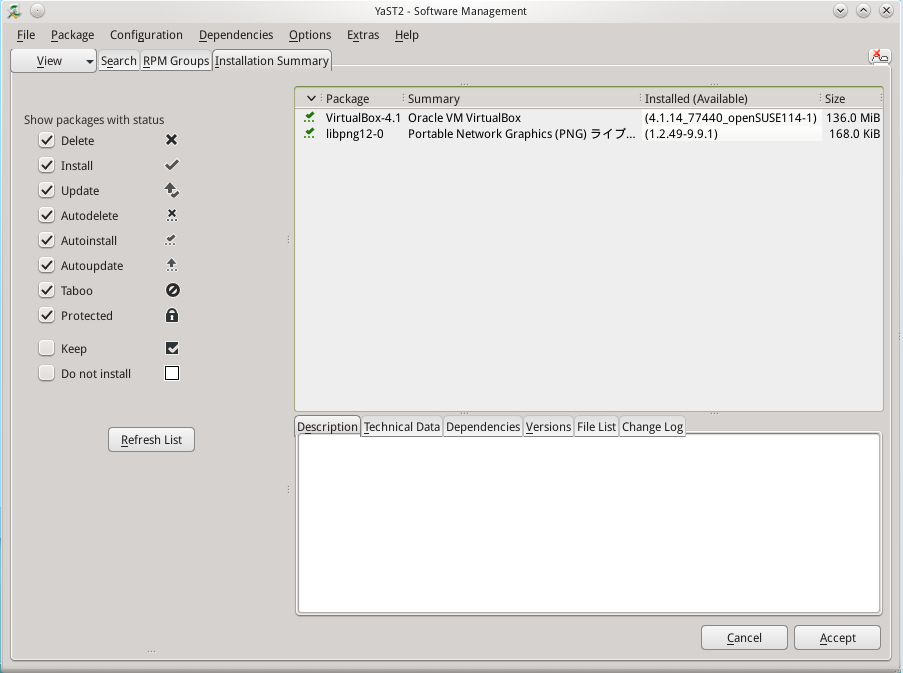Viewport: 903px width, 673px height.
Task: Enable the Keep checkbox
Action: point(47,348)
